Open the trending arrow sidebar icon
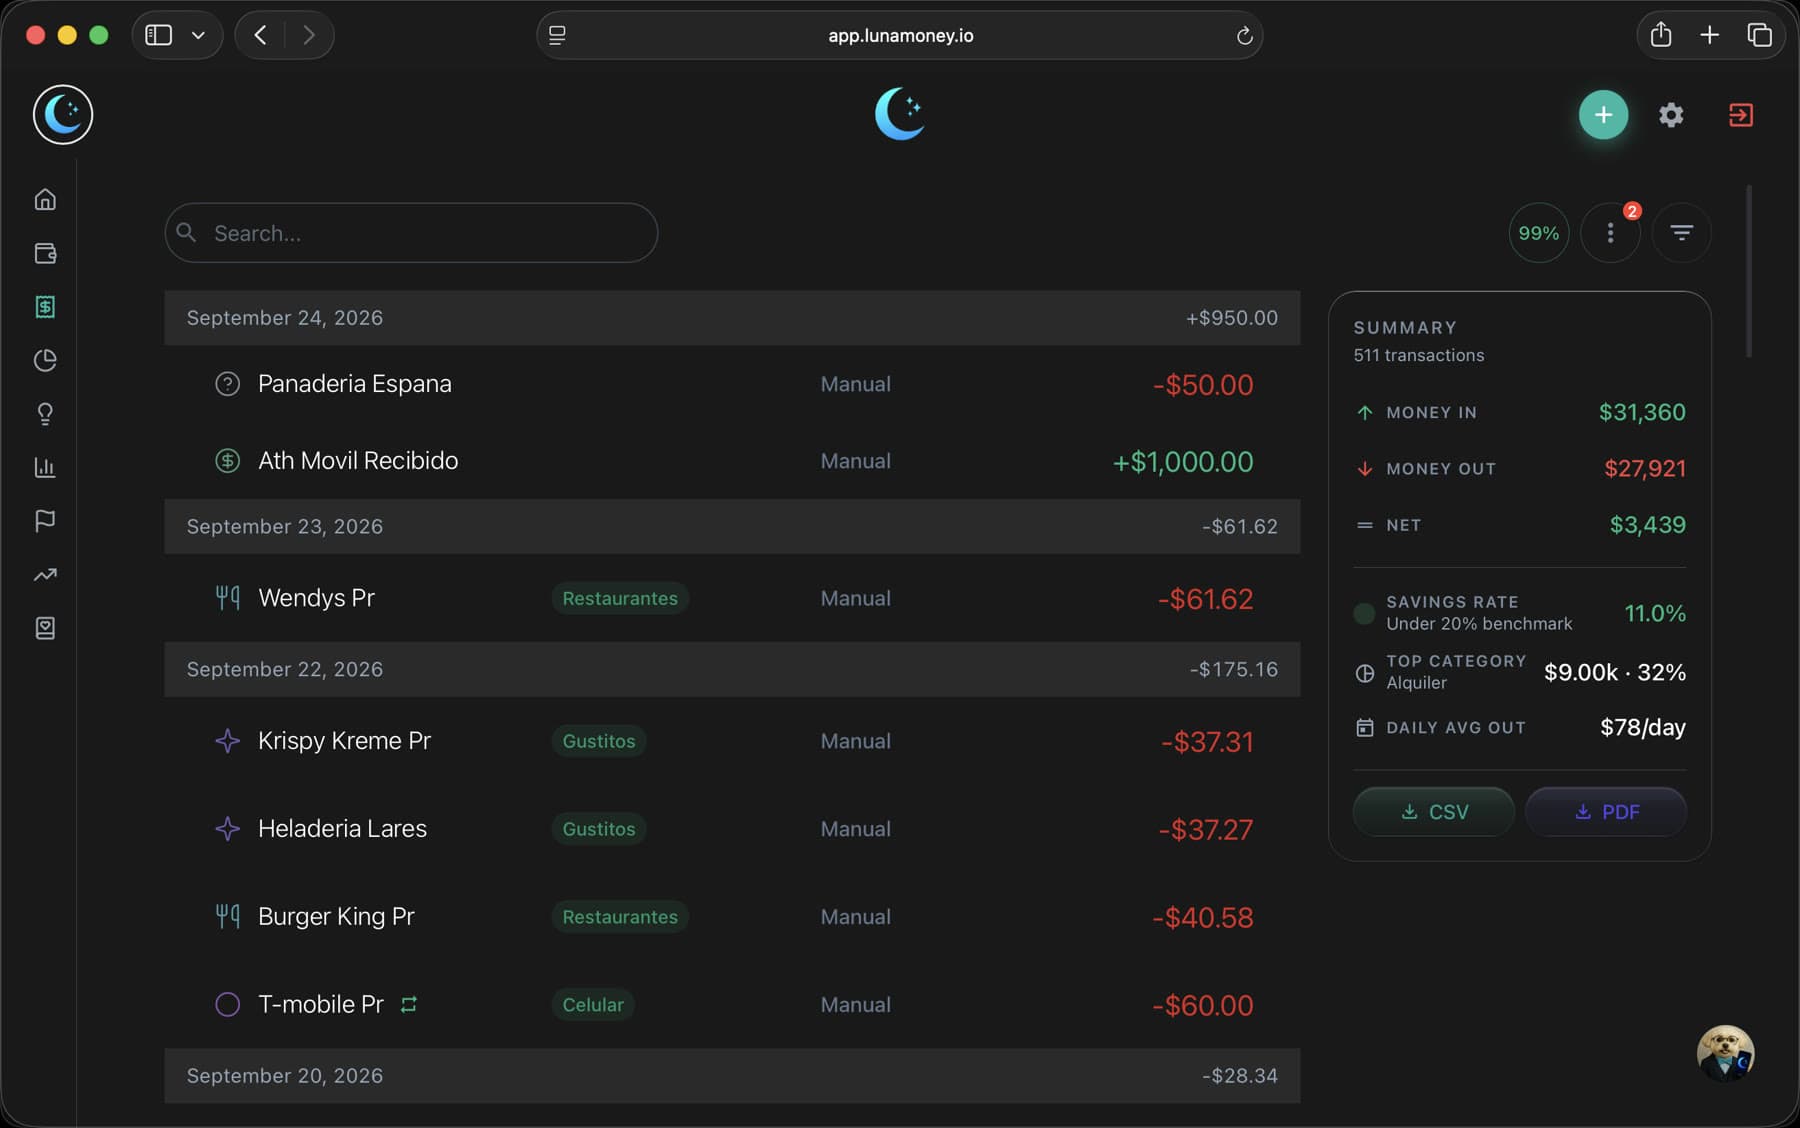 click(45, 575)
